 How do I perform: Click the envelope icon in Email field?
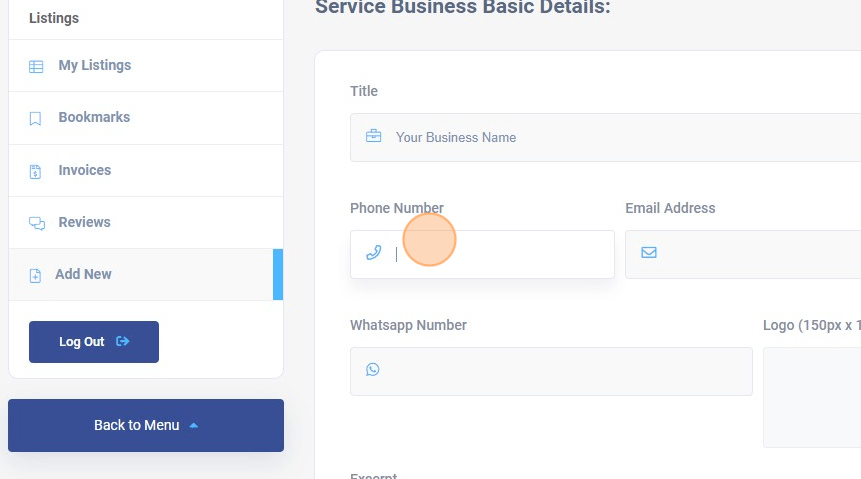coord(649,253)
